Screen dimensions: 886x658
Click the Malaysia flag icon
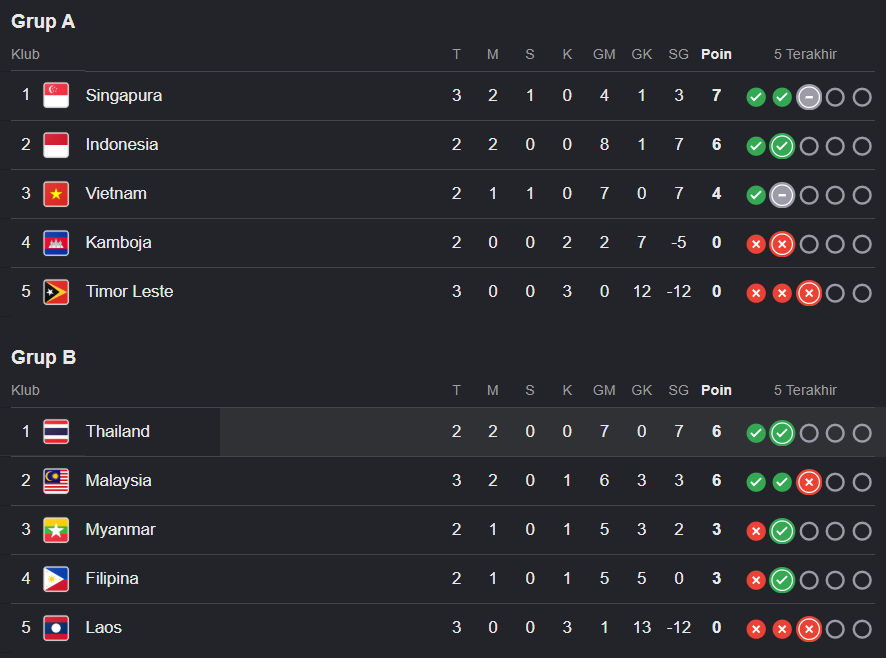[x=56, y=481]
